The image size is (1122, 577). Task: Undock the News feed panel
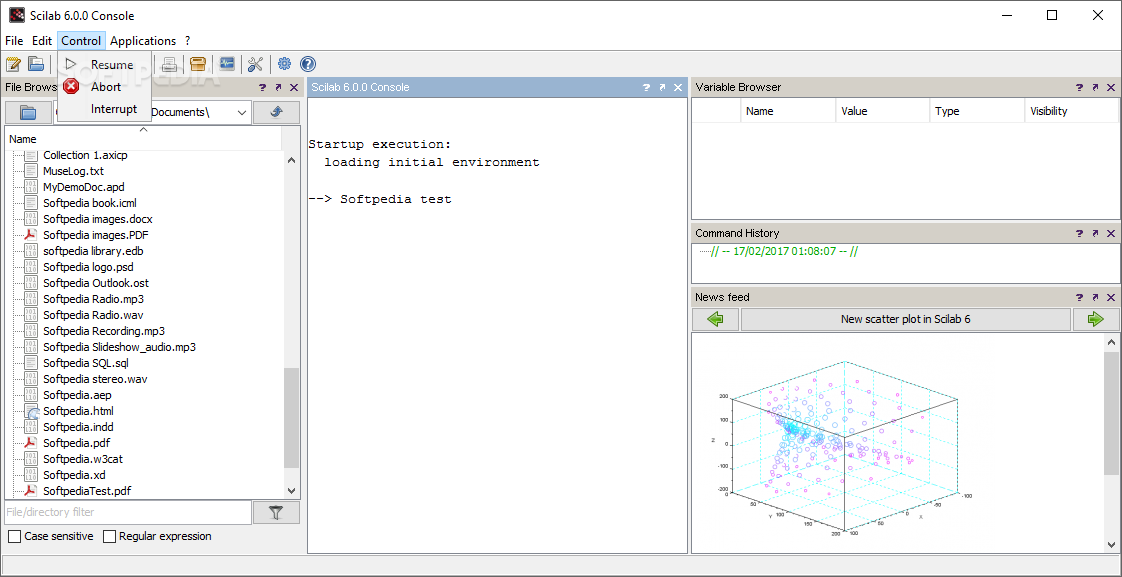(x=1096, y=297)
